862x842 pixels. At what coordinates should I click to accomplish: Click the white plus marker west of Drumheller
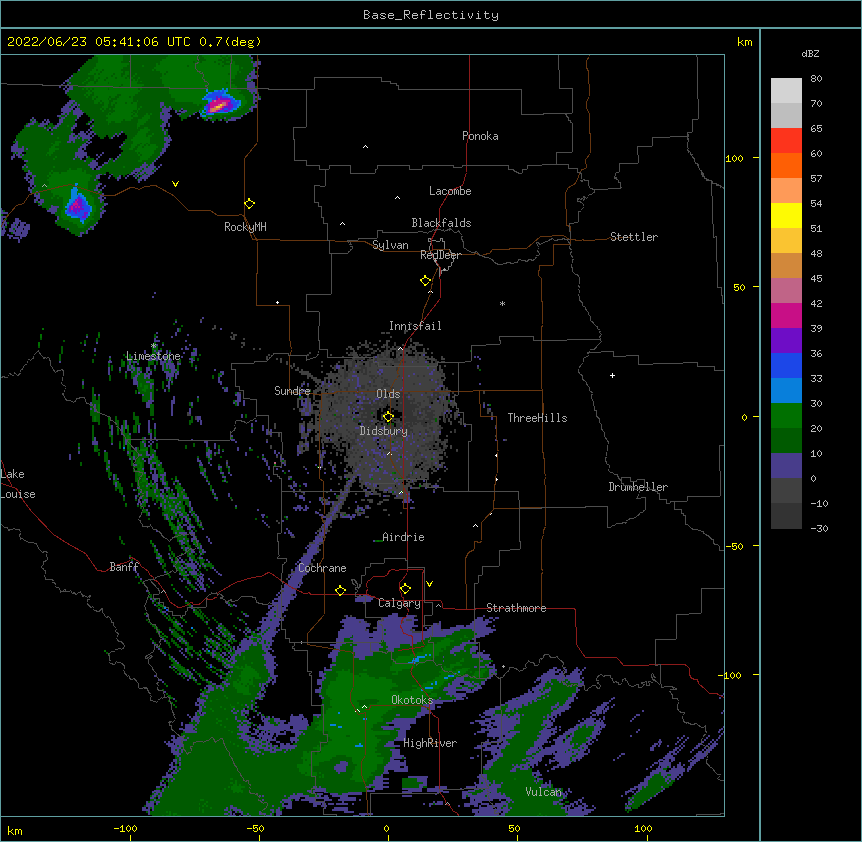coord(612,375)
